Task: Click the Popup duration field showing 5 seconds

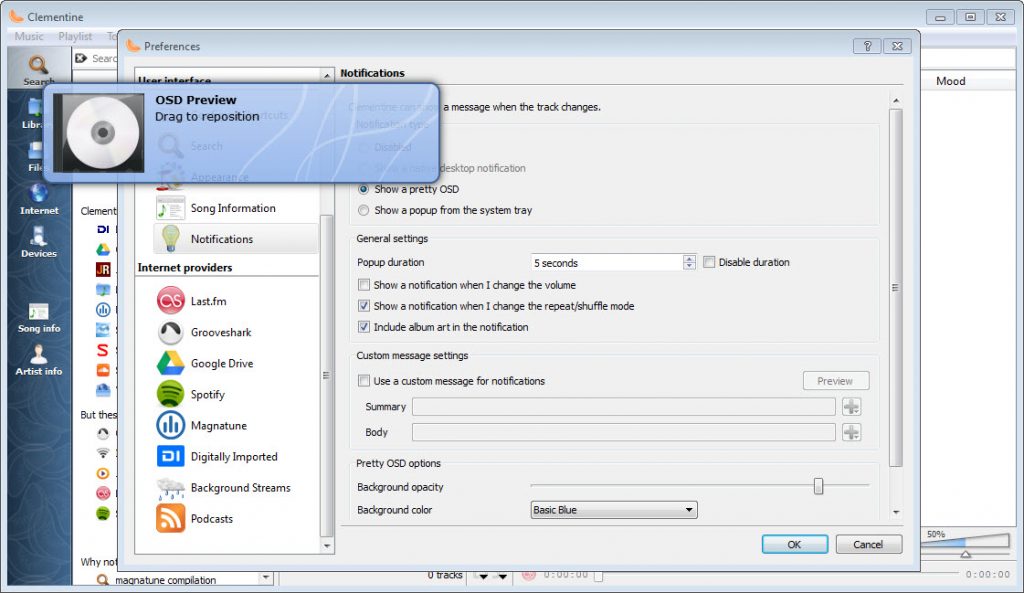Action: [607, 263]
